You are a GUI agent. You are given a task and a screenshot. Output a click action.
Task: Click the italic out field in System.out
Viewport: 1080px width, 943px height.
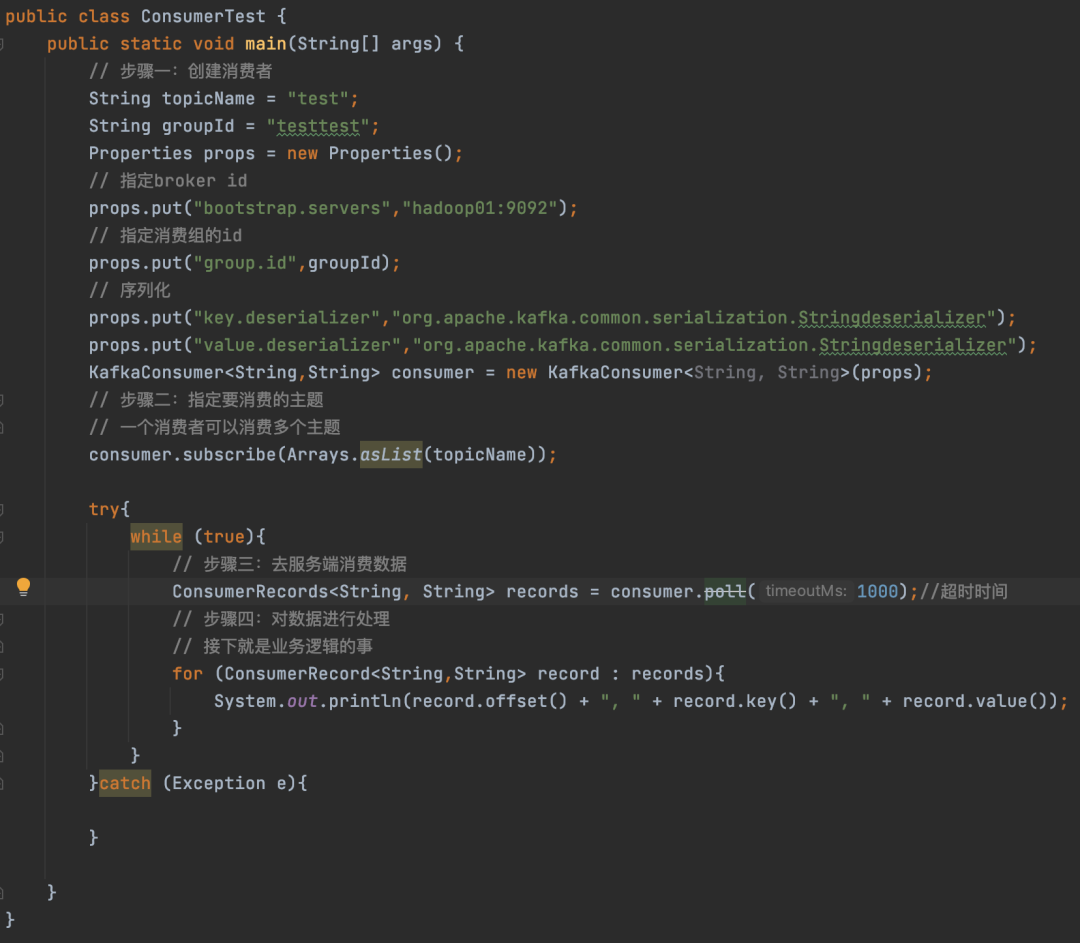302,701
